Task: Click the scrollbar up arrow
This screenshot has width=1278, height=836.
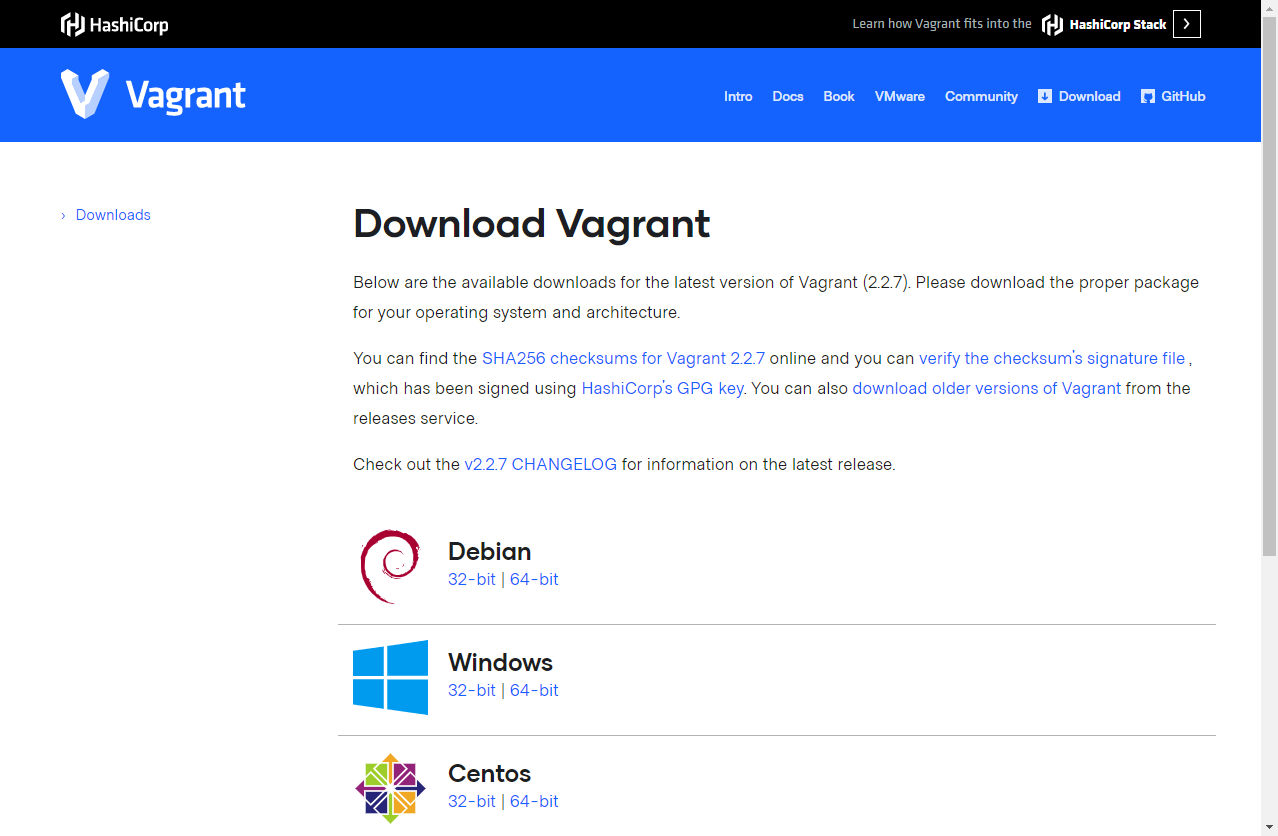Action: (x=1269, y=8)
